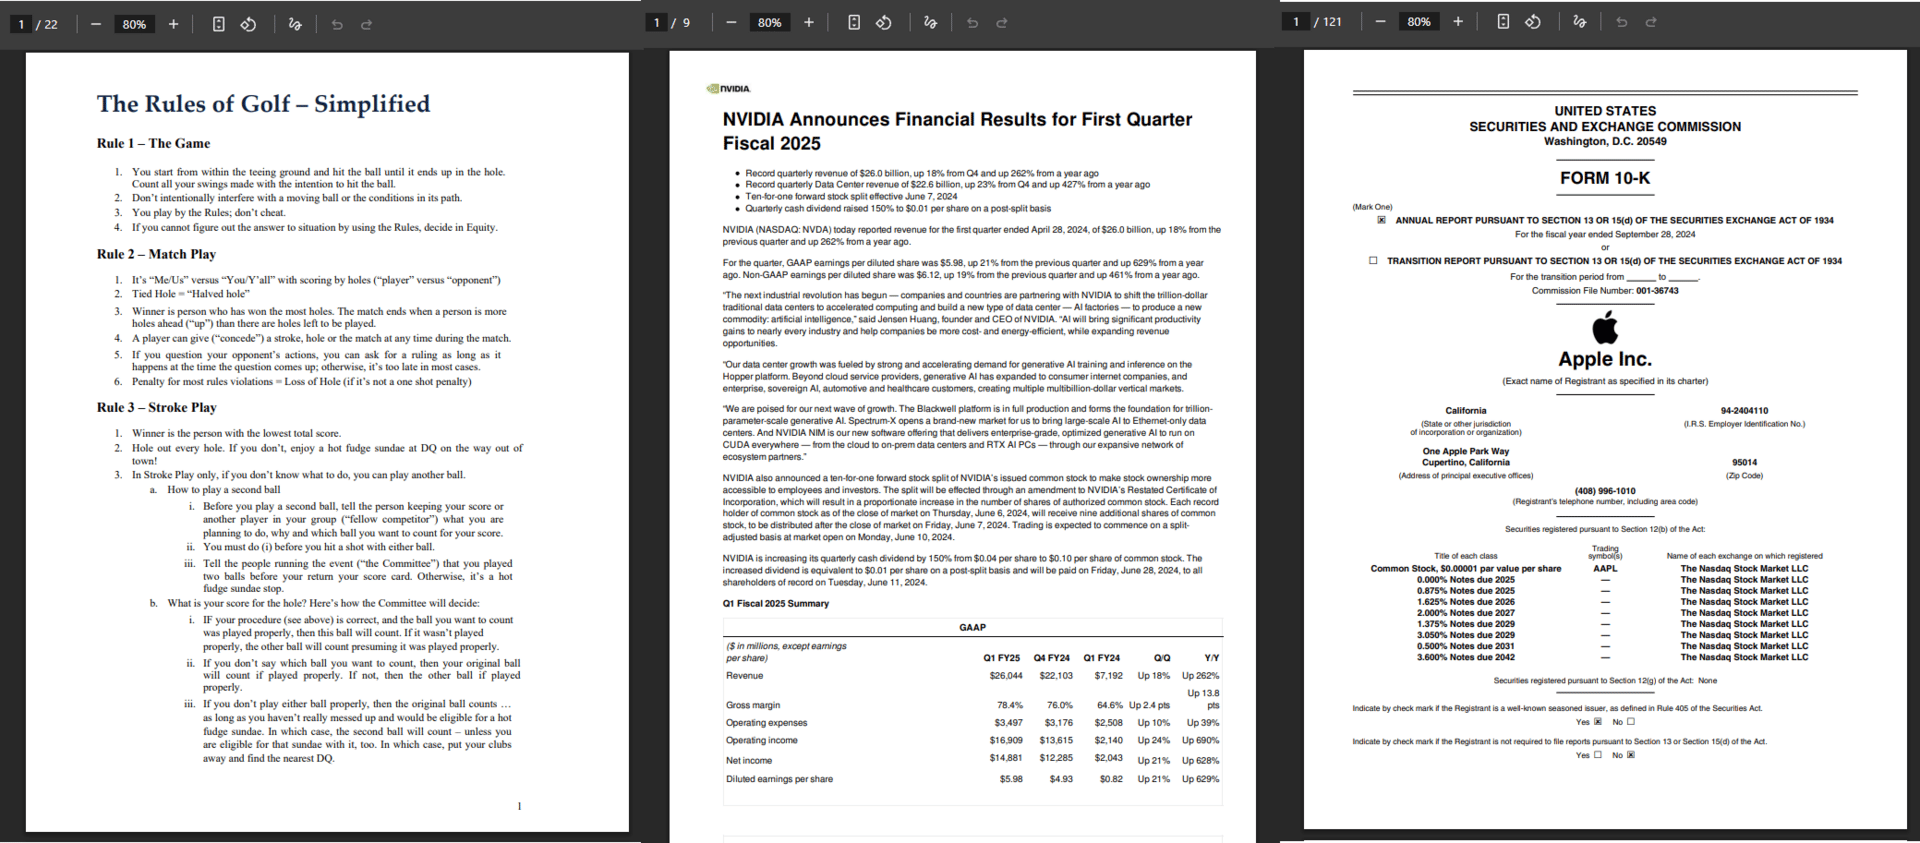1920x843 pixels.
Task: Redo in the Apple 10-K viewer
Action: coord(1651,21)
